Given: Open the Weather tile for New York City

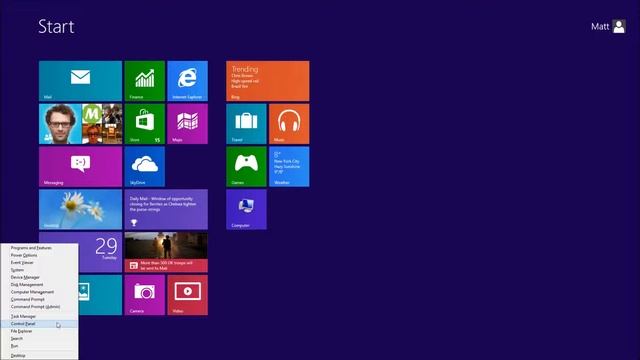Looking at the screenshot, I should 289,167.
